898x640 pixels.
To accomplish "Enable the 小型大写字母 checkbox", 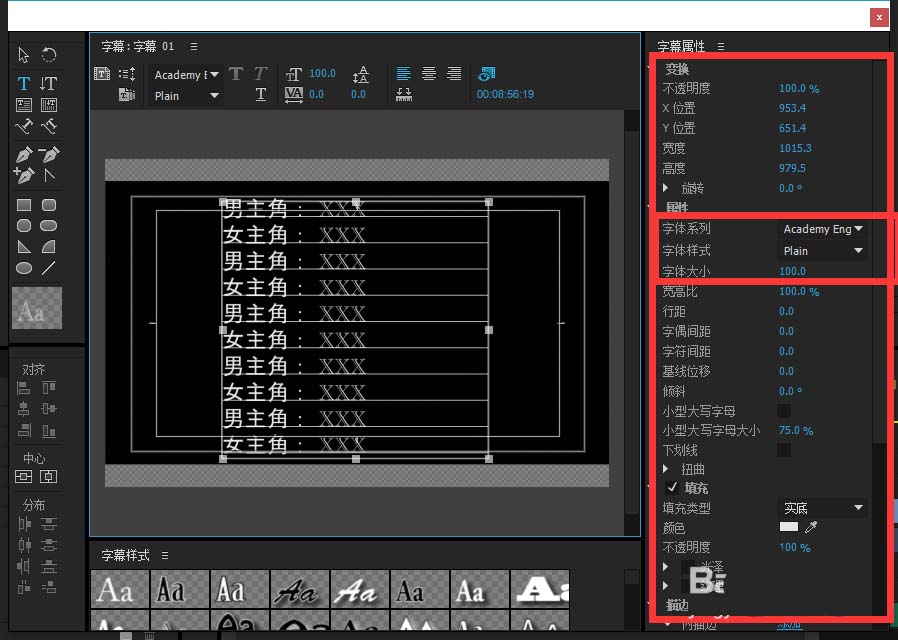I will (784, 410).
